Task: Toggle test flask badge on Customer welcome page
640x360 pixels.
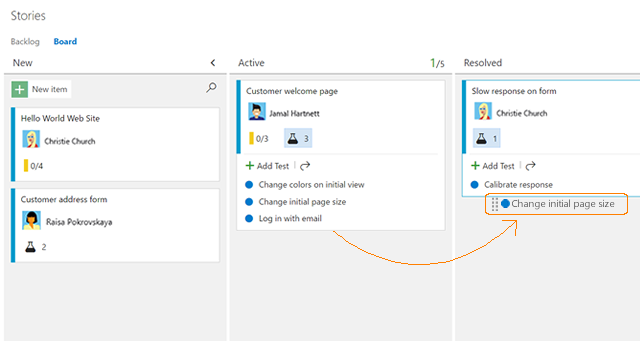Action: pos(298,139)
